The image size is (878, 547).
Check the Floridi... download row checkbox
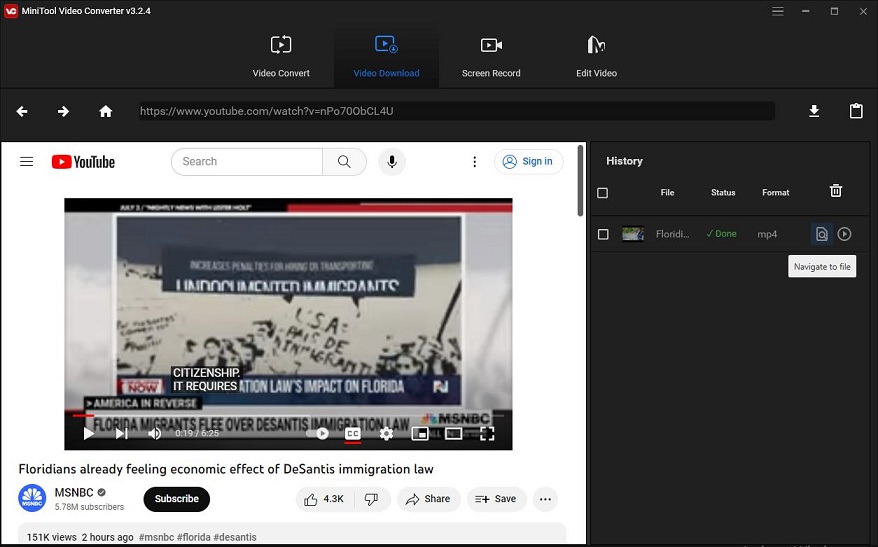tap(603, 234)
